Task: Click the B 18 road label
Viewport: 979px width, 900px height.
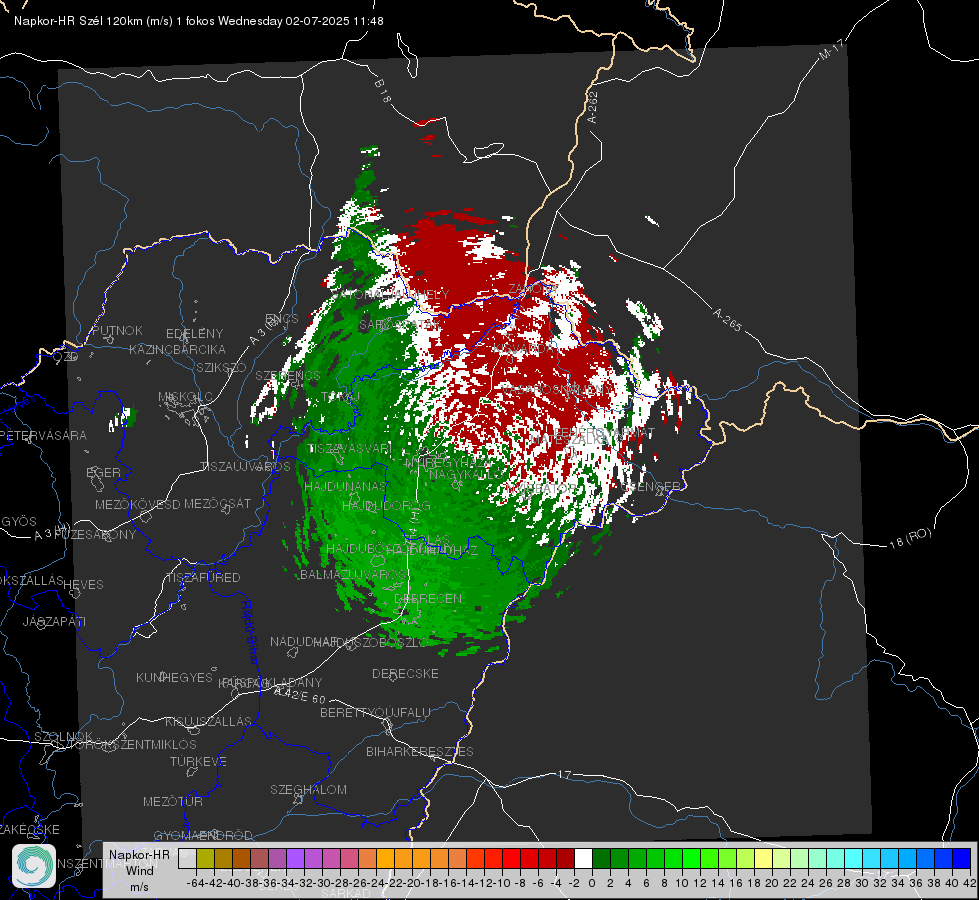Action: 383,91
